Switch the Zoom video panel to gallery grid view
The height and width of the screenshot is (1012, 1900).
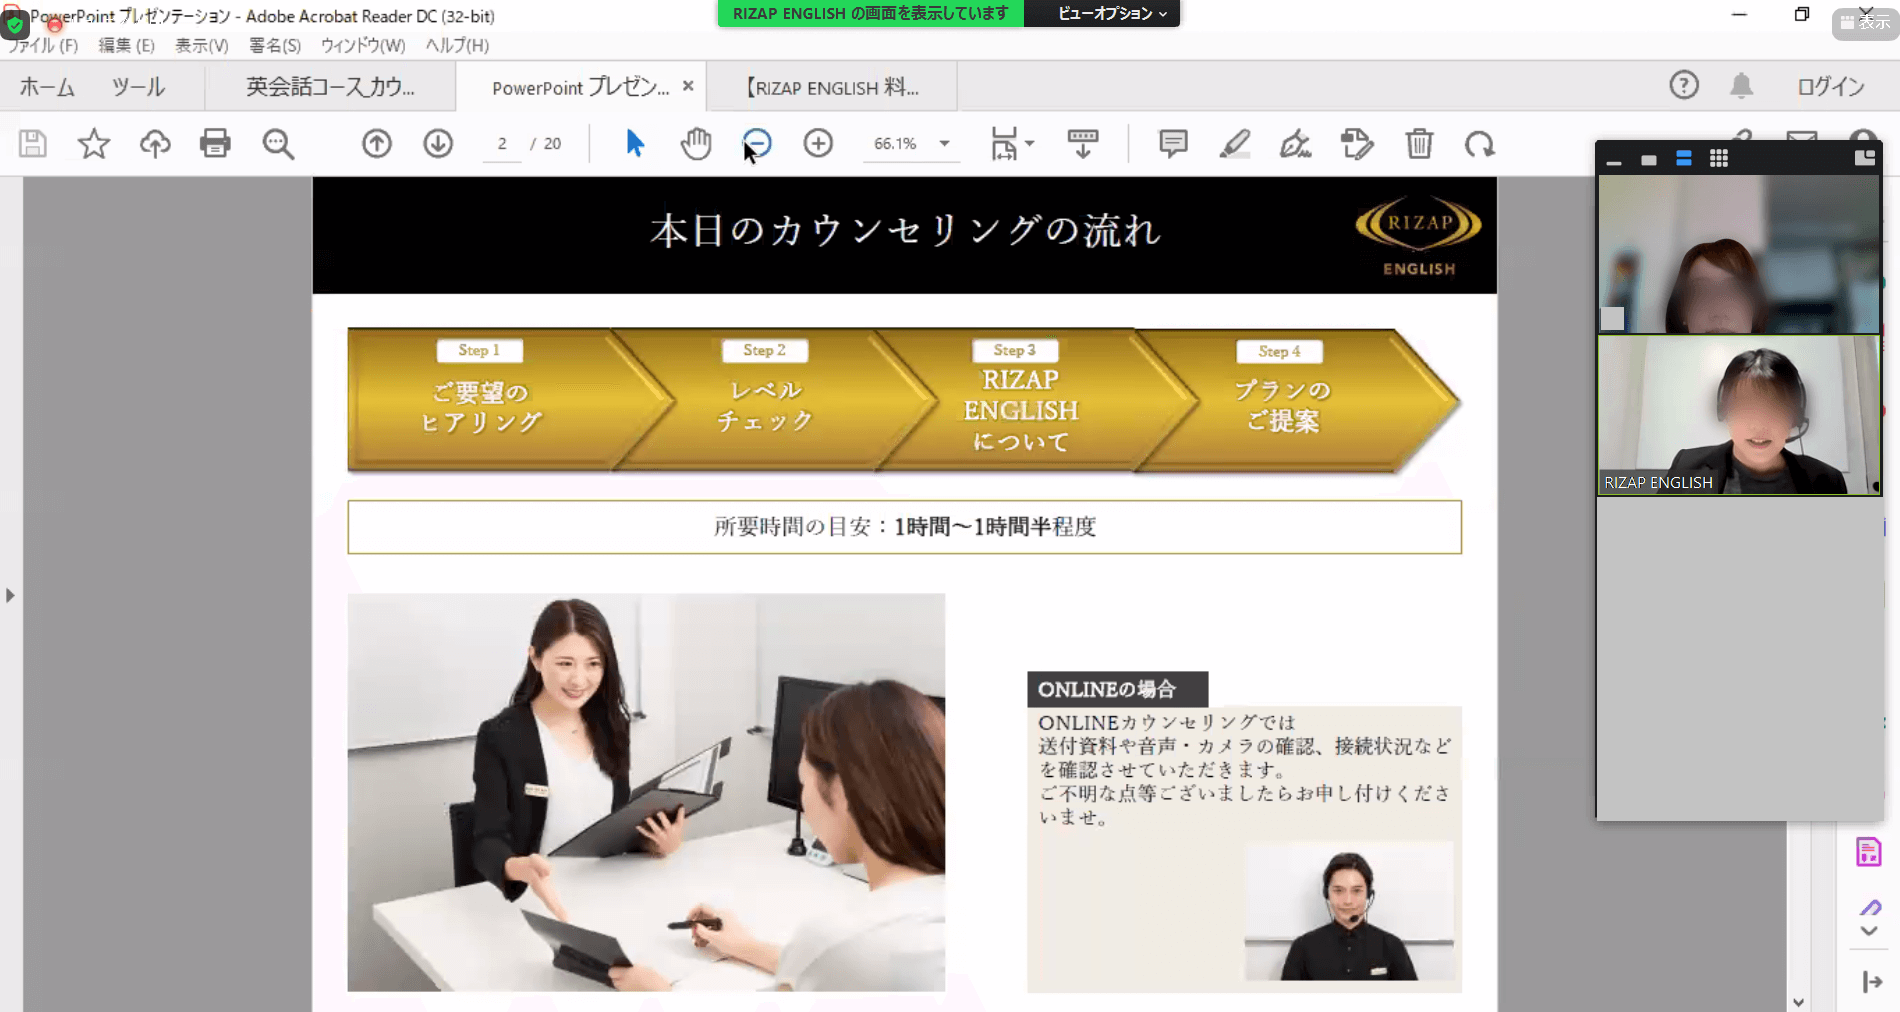[x=1719, y=158]
